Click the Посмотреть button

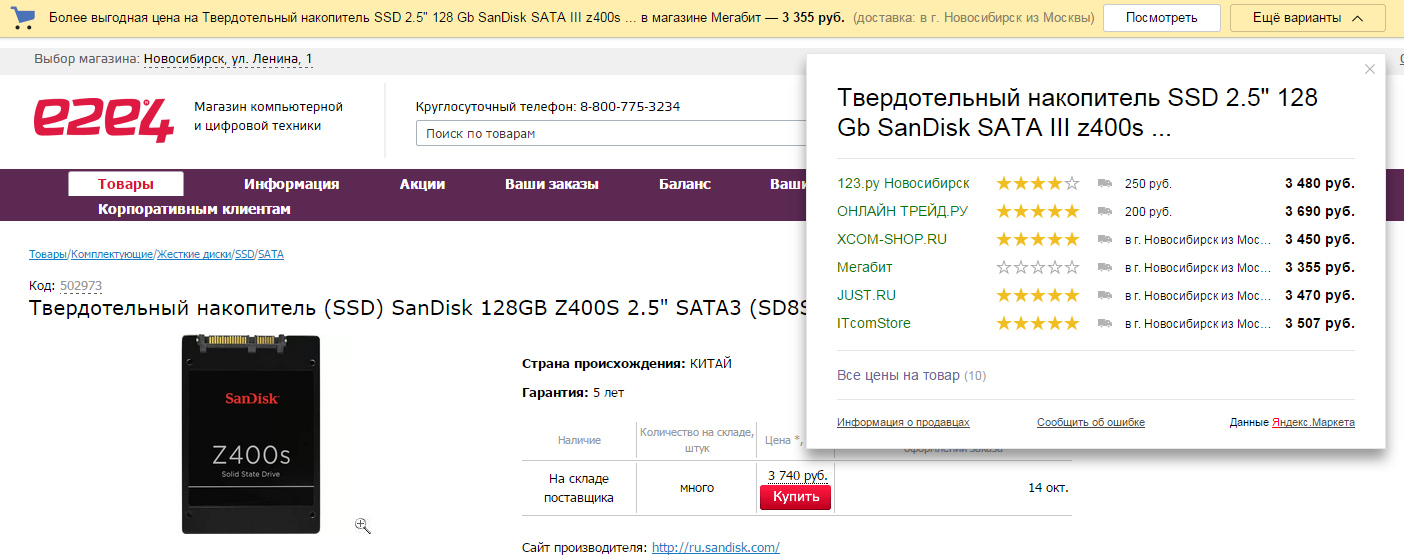click(x=1162, y=18)
